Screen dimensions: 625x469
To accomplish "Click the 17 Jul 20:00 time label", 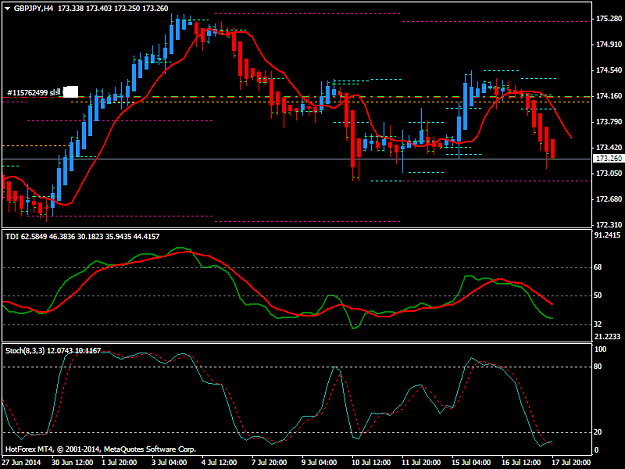I will tap(571, 463).
